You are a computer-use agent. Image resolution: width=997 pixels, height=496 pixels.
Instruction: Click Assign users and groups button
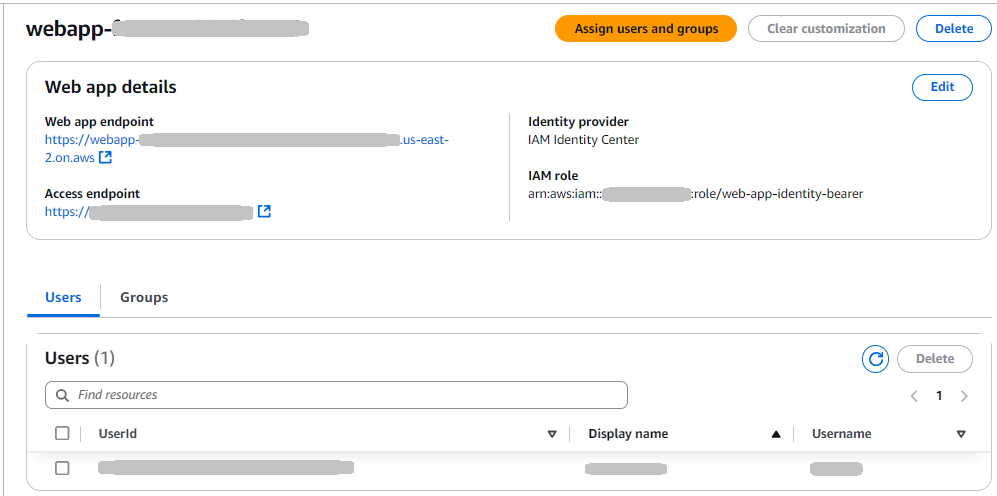point(646,29)
